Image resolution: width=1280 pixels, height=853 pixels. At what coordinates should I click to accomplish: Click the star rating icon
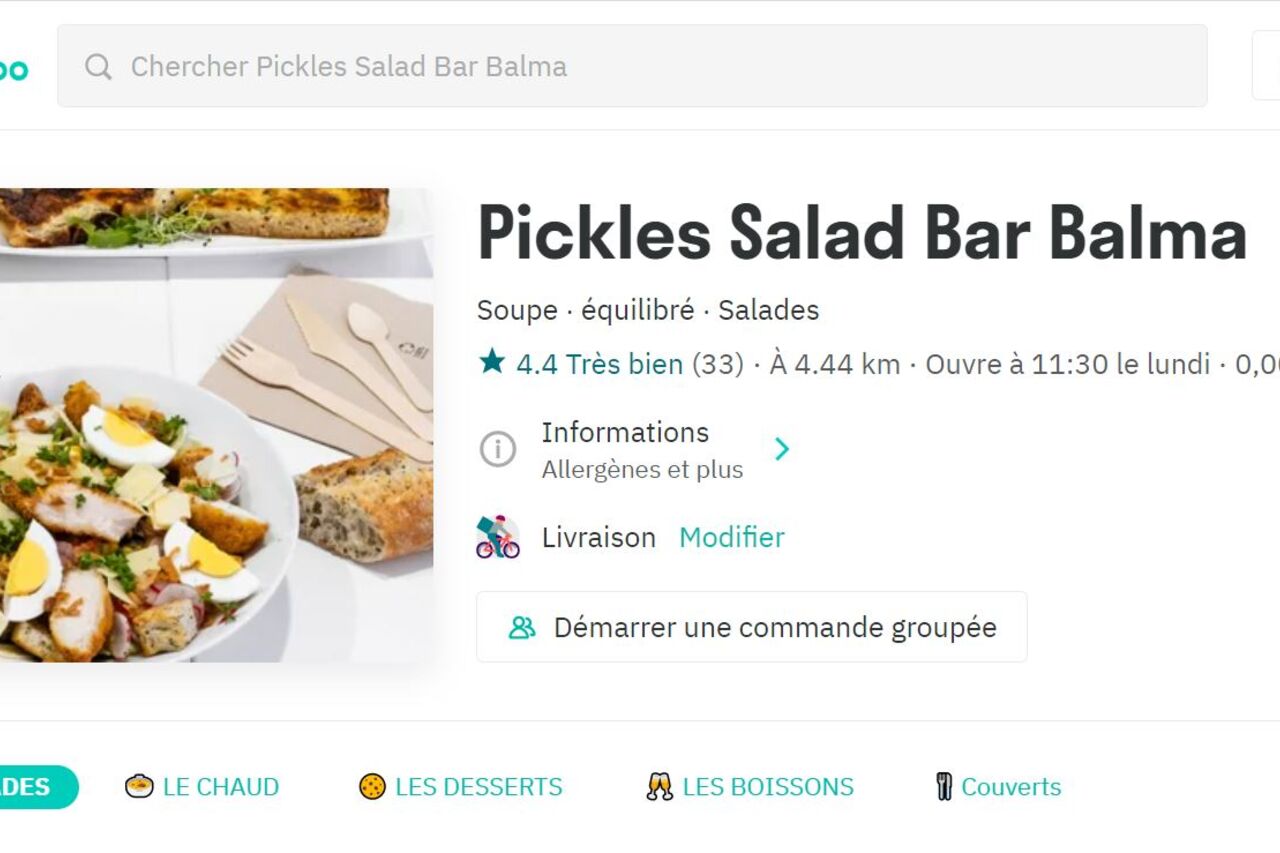coord(491,363)
